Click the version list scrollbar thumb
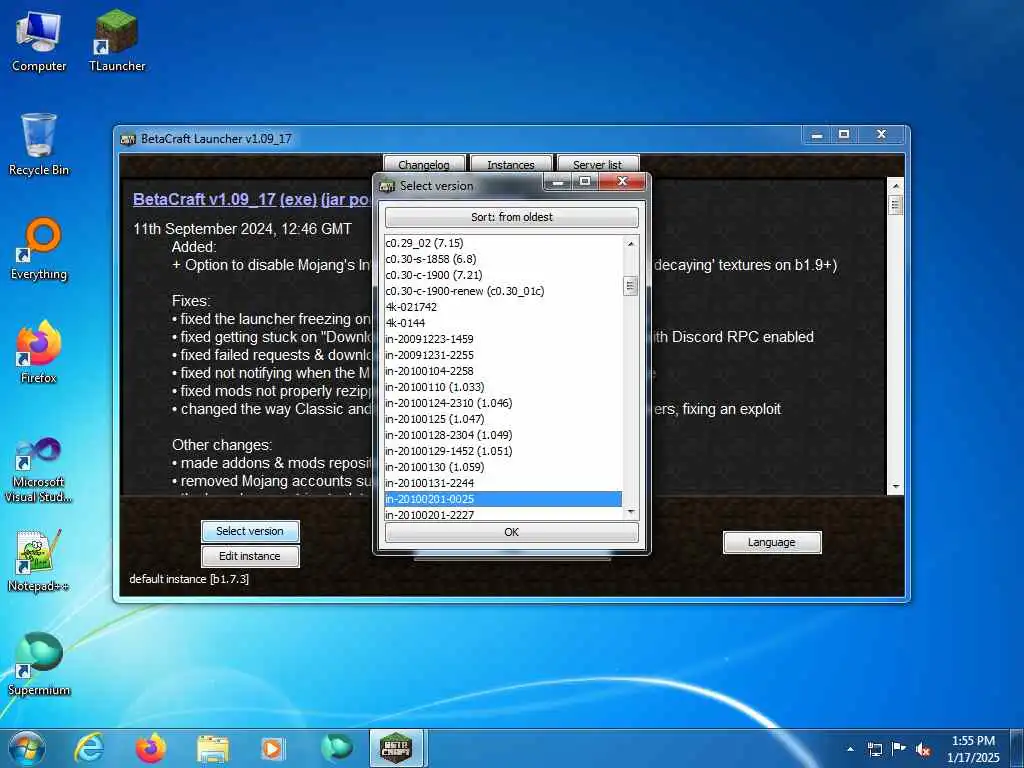Viewport: 1024px width, 768px height. click(630, 286)
